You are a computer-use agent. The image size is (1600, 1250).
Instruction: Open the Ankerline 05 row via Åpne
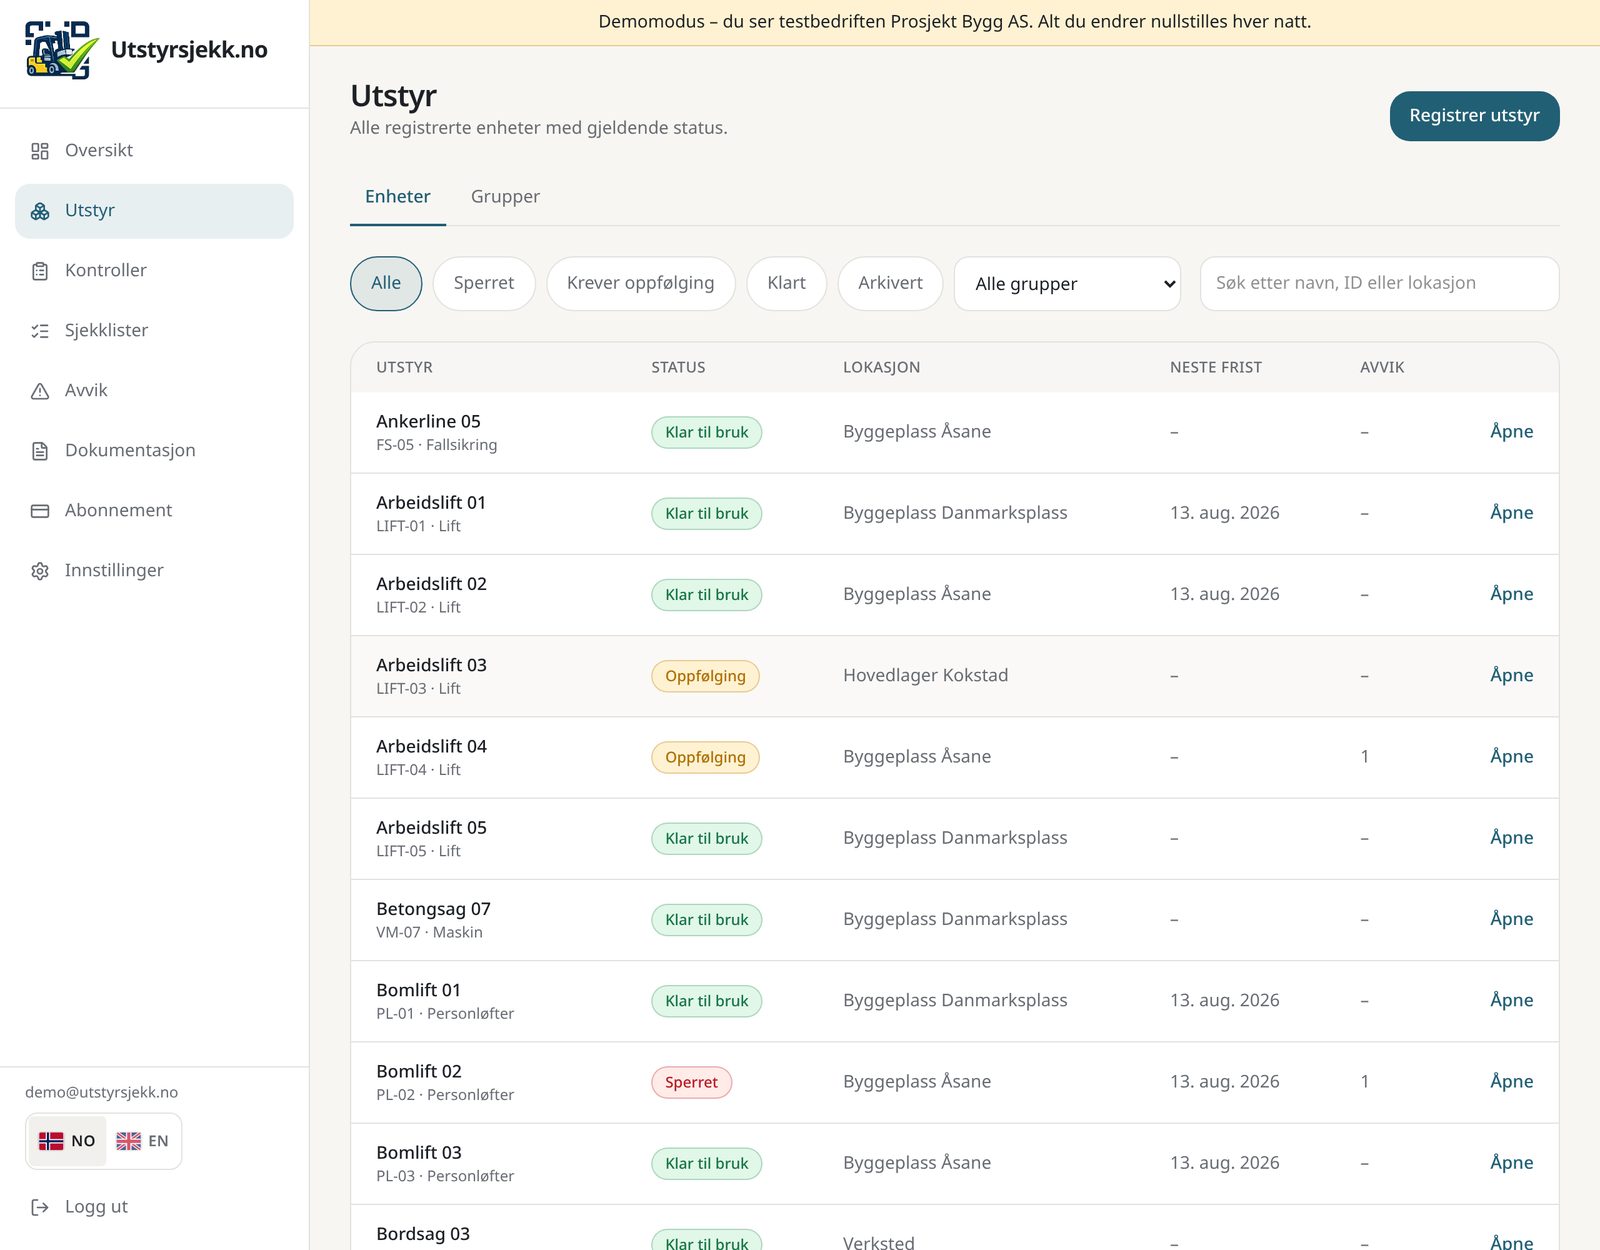[x=1511, y=432]
